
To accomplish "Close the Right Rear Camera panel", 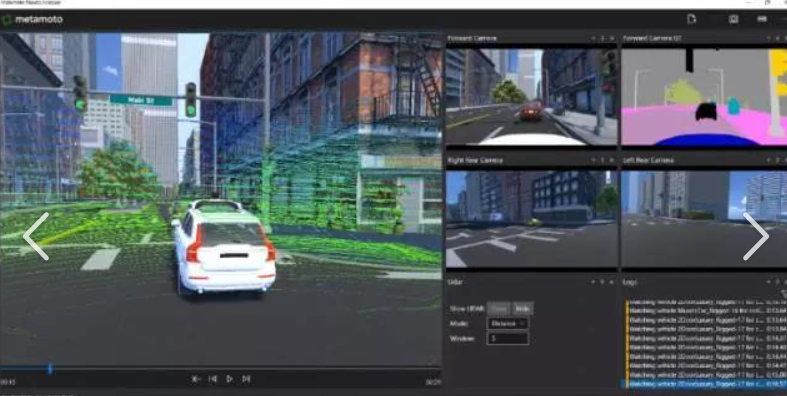I will click(x=612, y=160).
